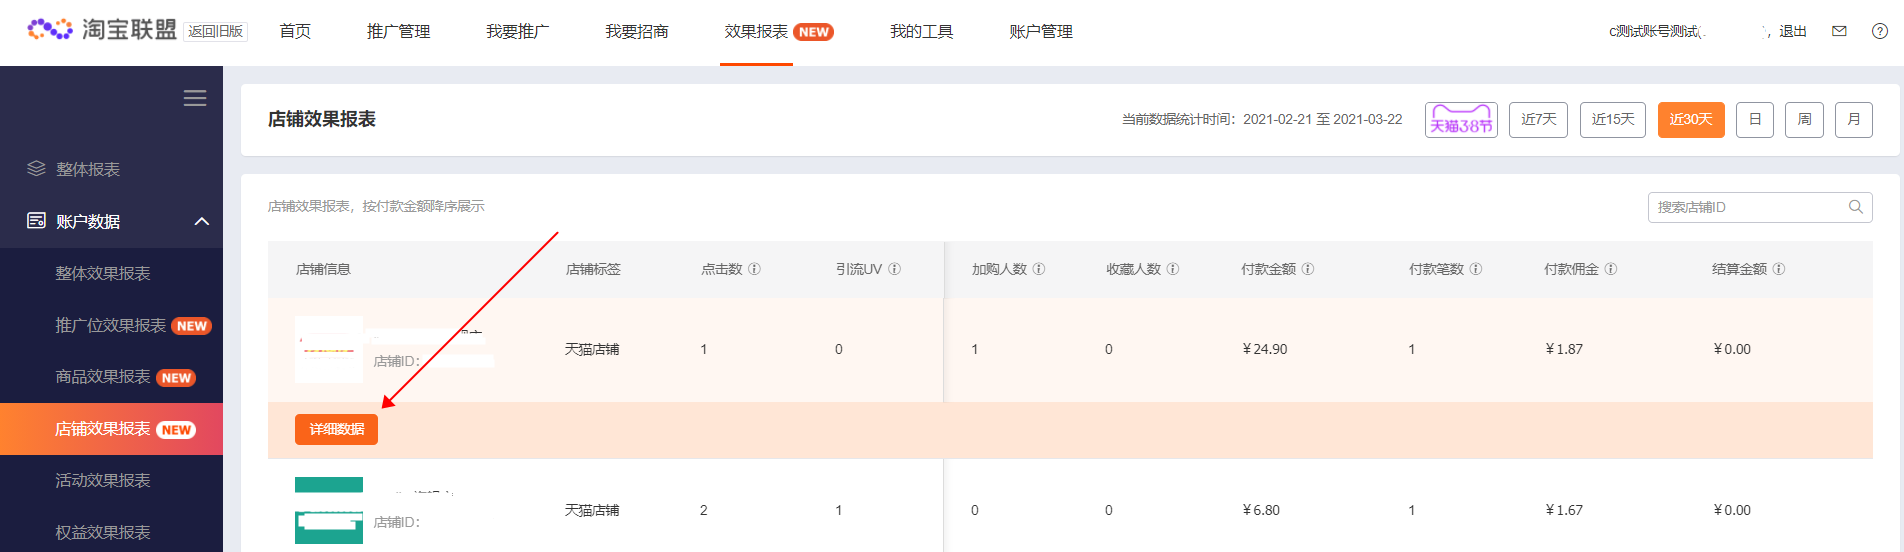Image resolution: width=1904 pixels, height=552 pixels.
Task: Show info tooltip for 付款佣金
Action: pyautogui.click(x=1611, y=269)
